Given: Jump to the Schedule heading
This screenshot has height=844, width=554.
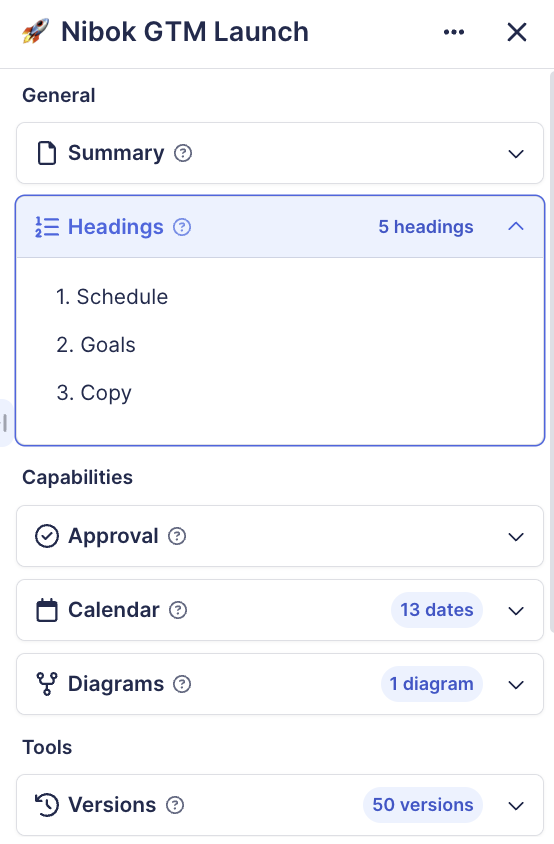Looking at the screenshot, I should (x=112, y=297).
